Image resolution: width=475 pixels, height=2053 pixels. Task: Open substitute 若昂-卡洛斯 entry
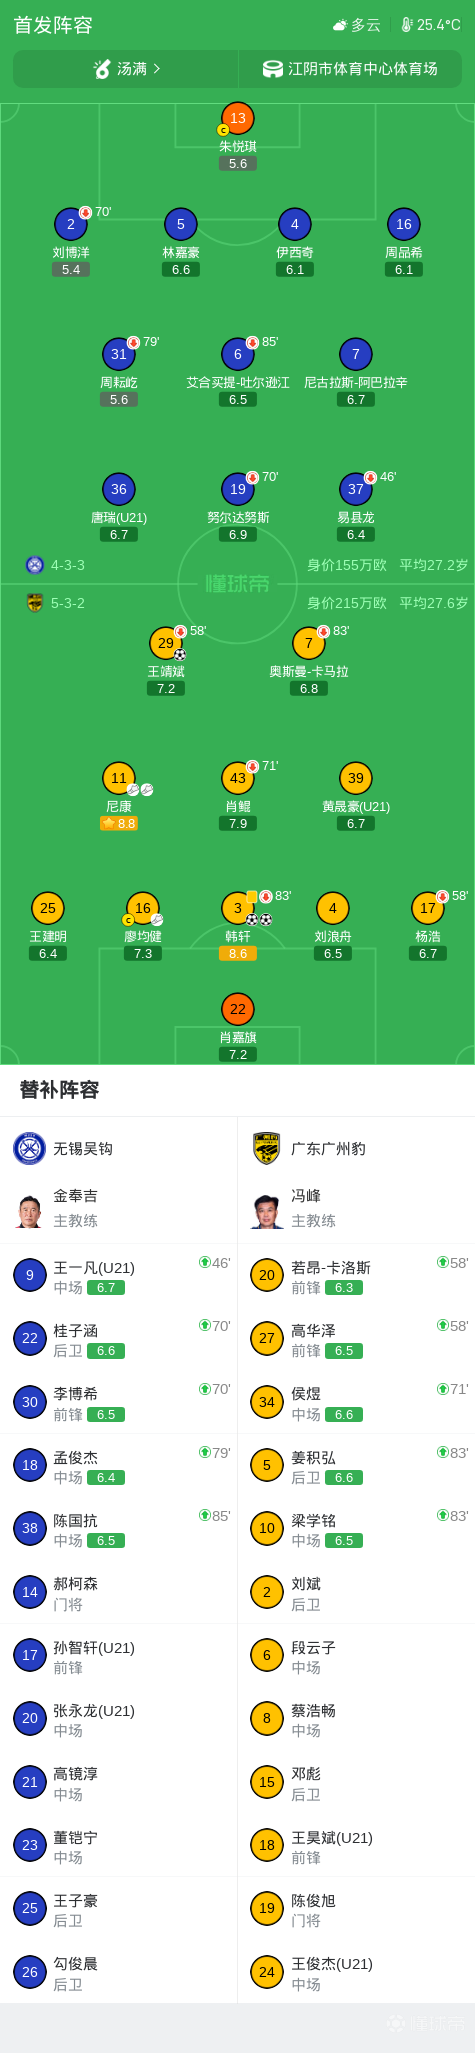tap(356, 1275)
